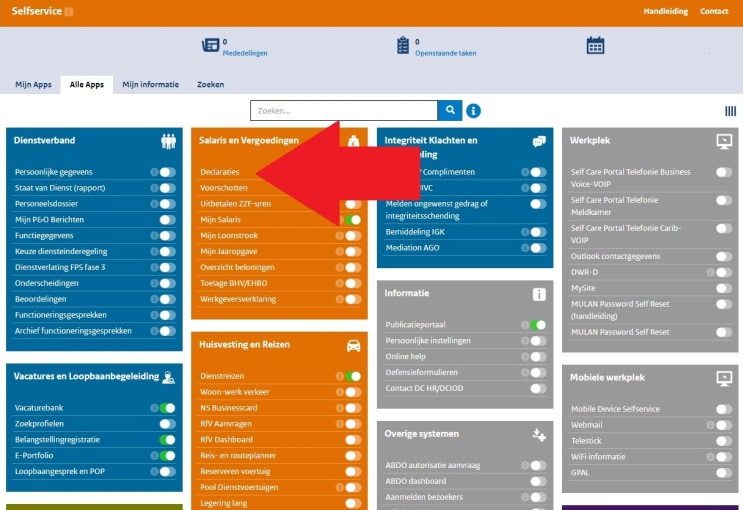Image resolution: width=743 pixels, height=510 pixels.
Task: Open the search info icon
Action: [473, 111]
